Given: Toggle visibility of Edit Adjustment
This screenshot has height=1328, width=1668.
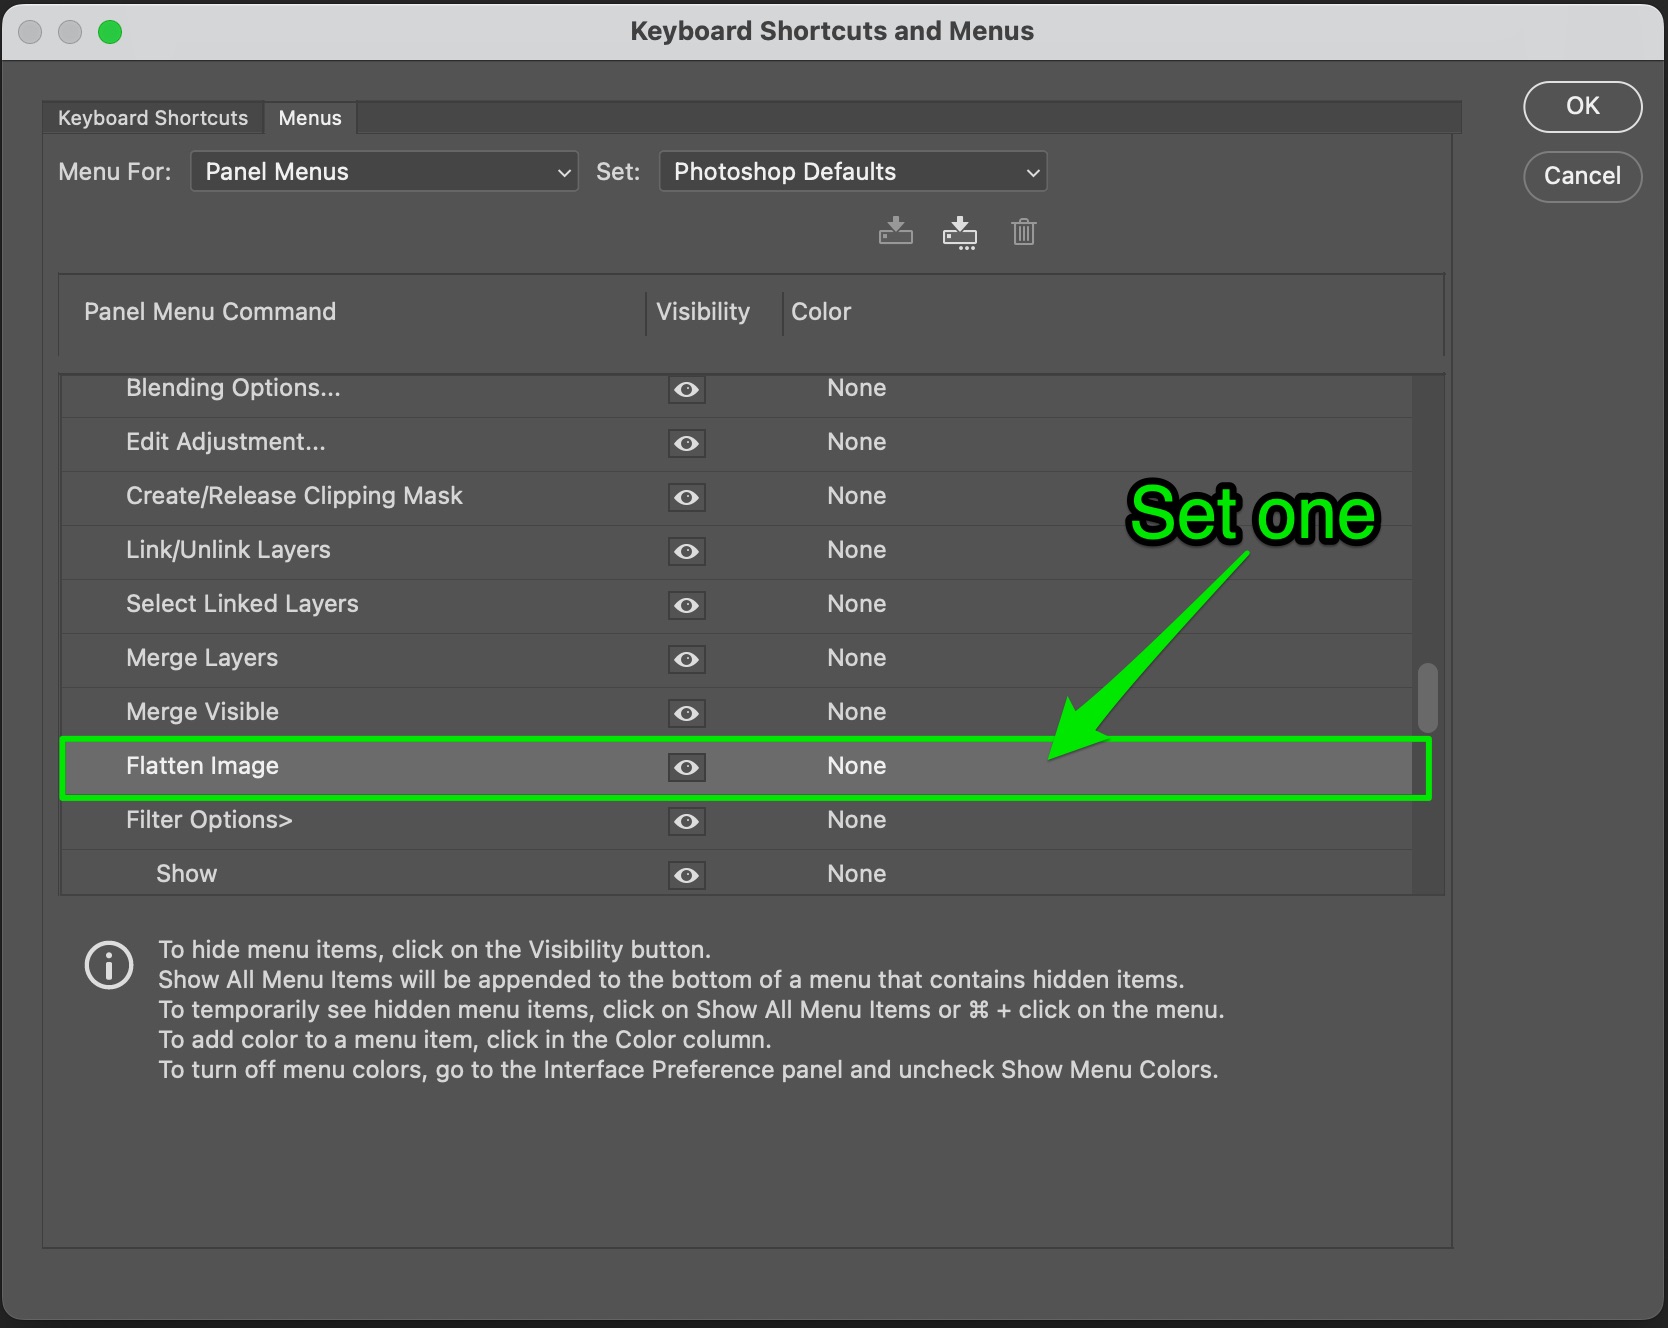Looking at the screenshot, I should click(x=686, y=443).
